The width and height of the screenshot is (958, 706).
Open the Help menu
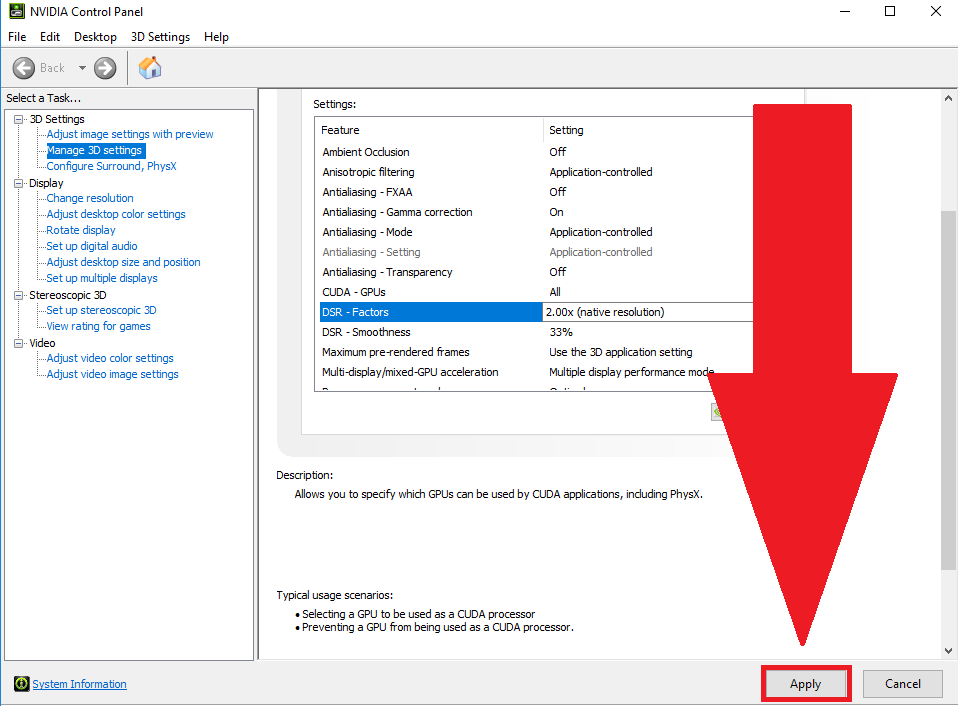(x=216, y=37)
